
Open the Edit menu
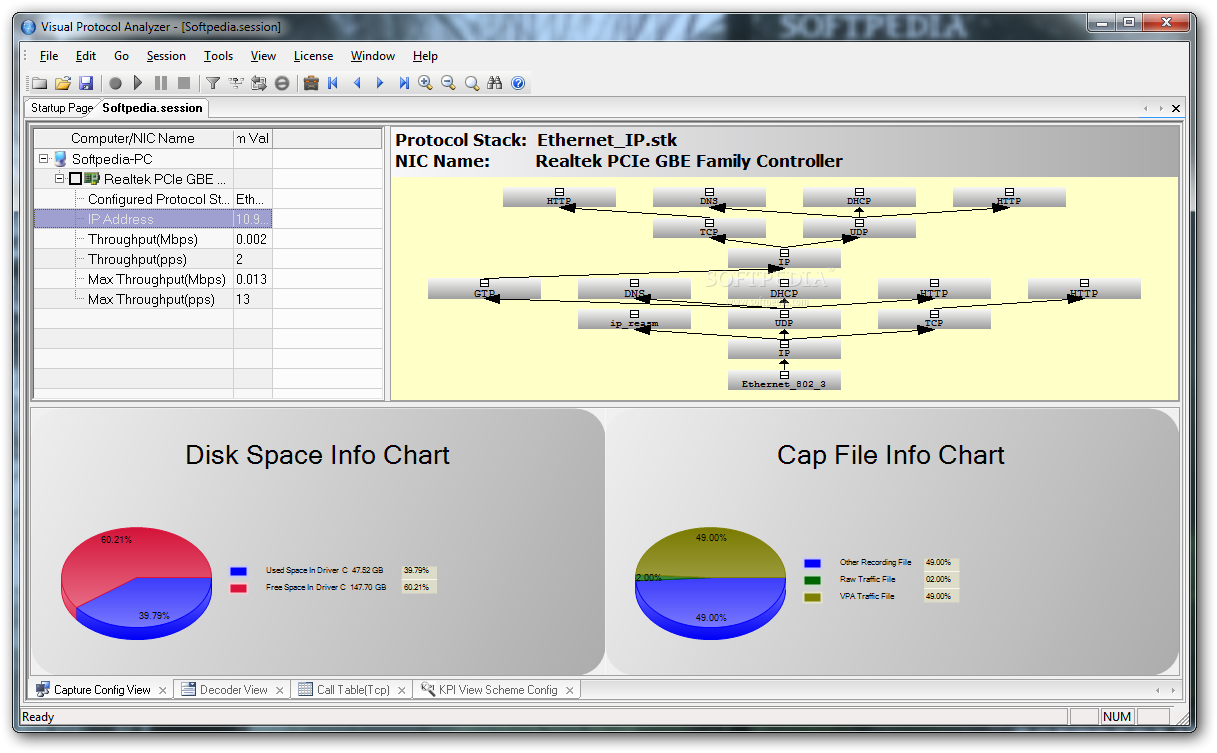point(86,56)
